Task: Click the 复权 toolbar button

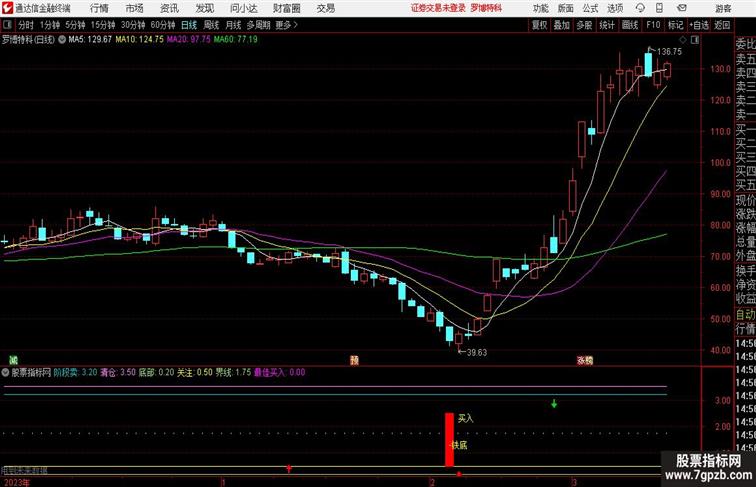Action: coord(539,25)
